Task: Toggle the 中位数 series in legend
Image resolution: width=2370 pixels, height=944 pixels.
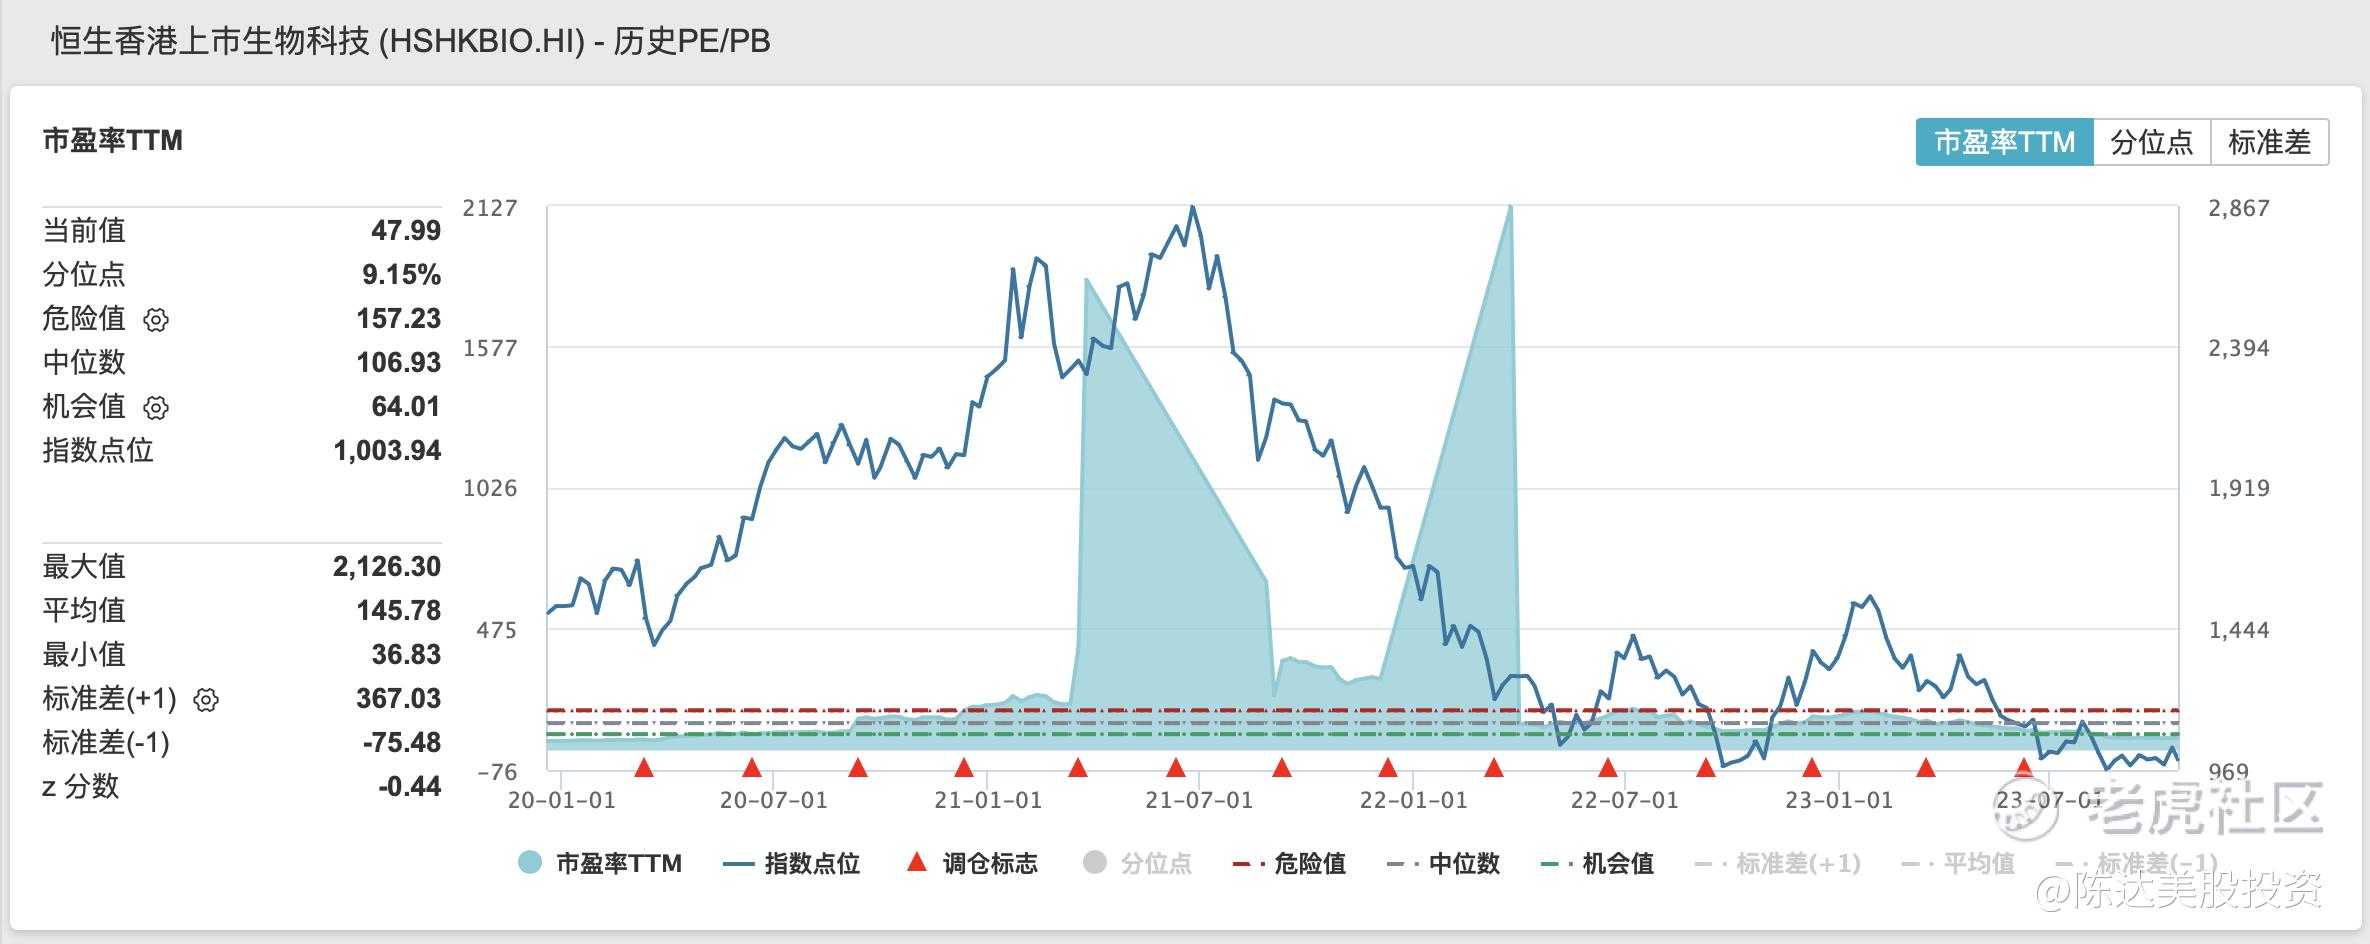Action: 1444,864
